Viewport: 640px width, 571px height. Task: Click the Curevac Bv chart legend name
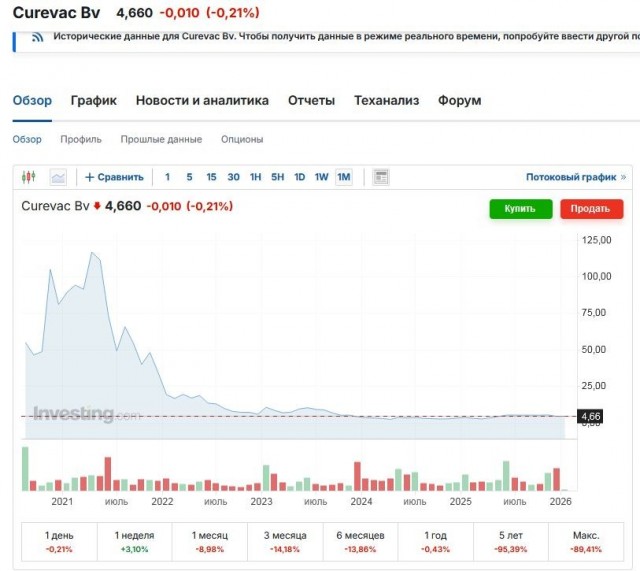coord(55,206)
